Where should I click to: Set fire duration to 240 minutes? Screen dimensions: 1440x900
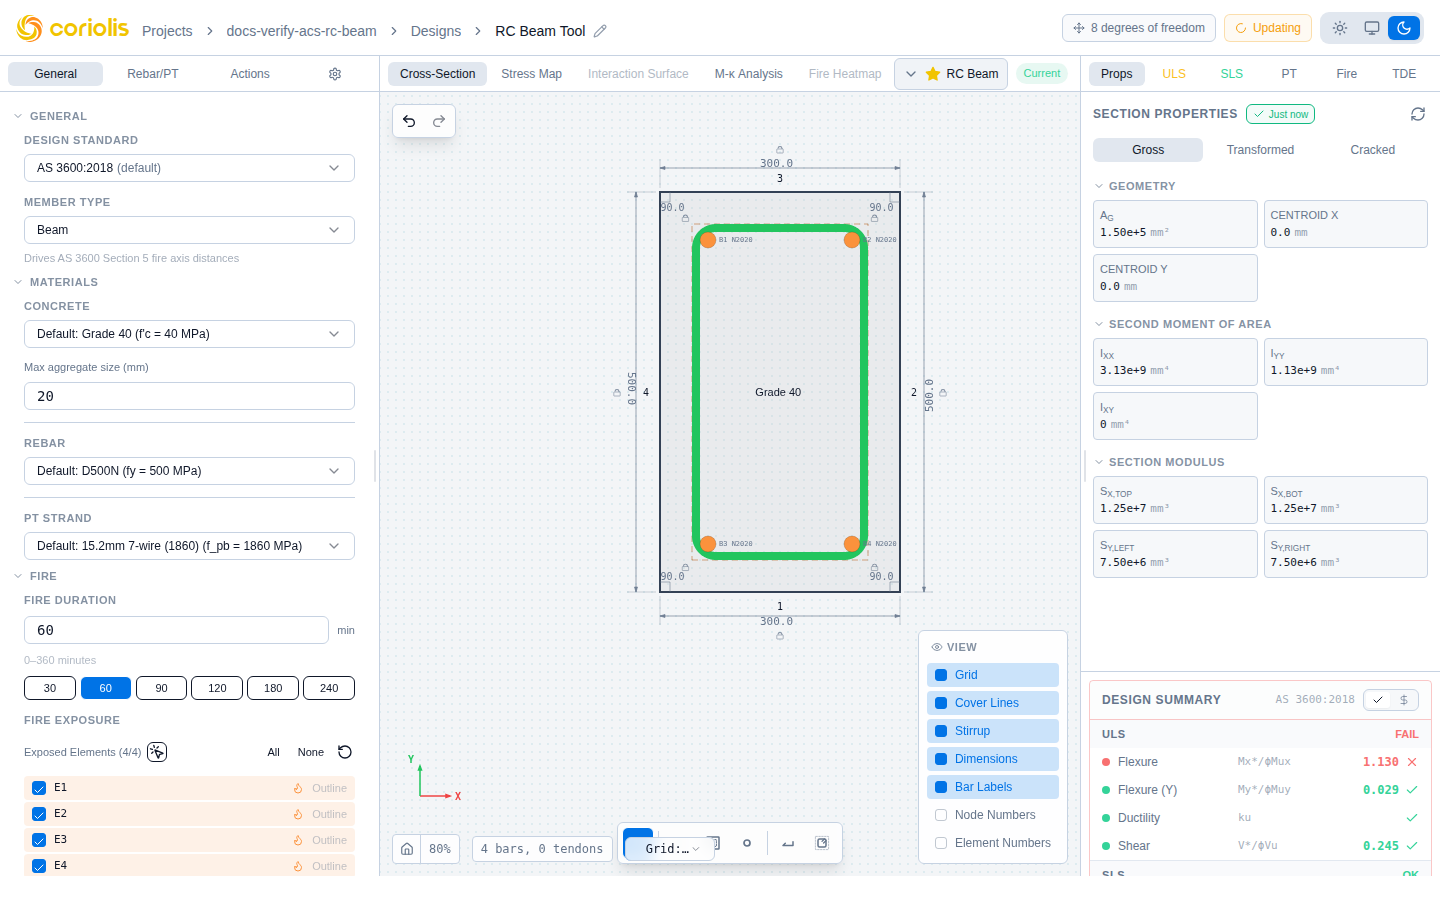329,688
